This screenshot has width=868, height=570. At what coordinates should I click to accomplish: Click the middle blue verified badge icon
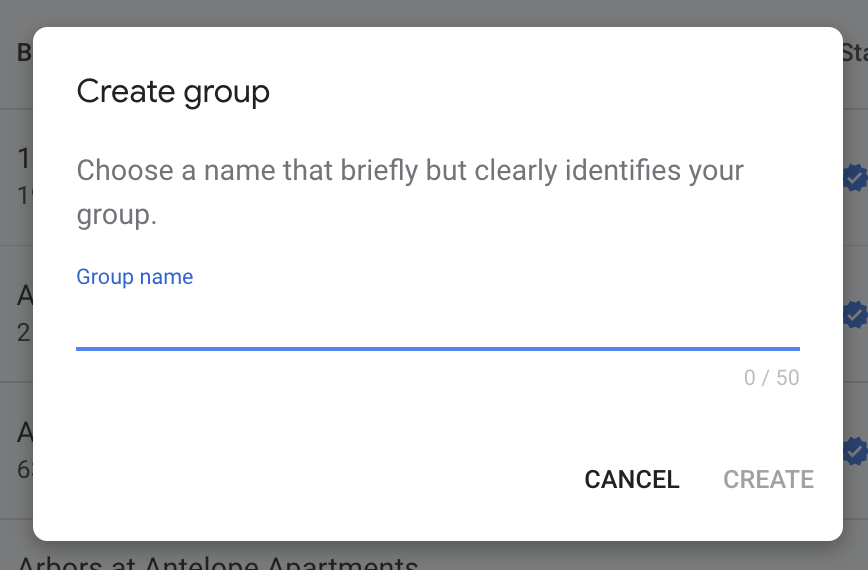(x=855, y=315)
